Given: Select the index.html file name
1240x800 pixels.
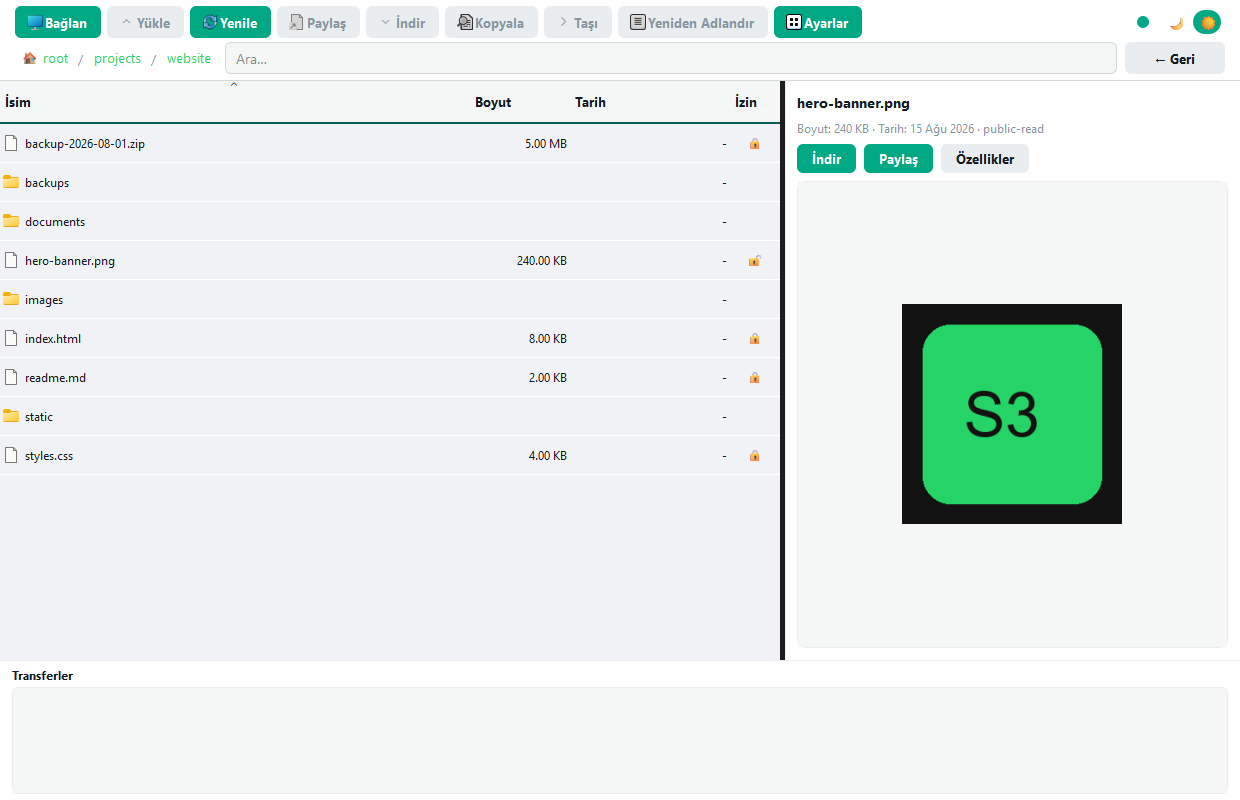Looking at the screenshot, I should pyautogui.click(x=53, y=339).
